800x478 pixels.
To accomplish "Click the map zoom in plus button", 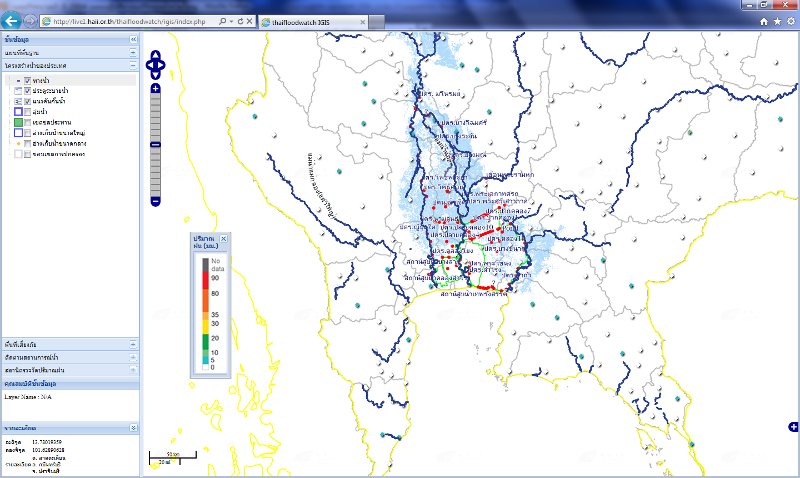I will pyautogui.click(x=155, y=89).
